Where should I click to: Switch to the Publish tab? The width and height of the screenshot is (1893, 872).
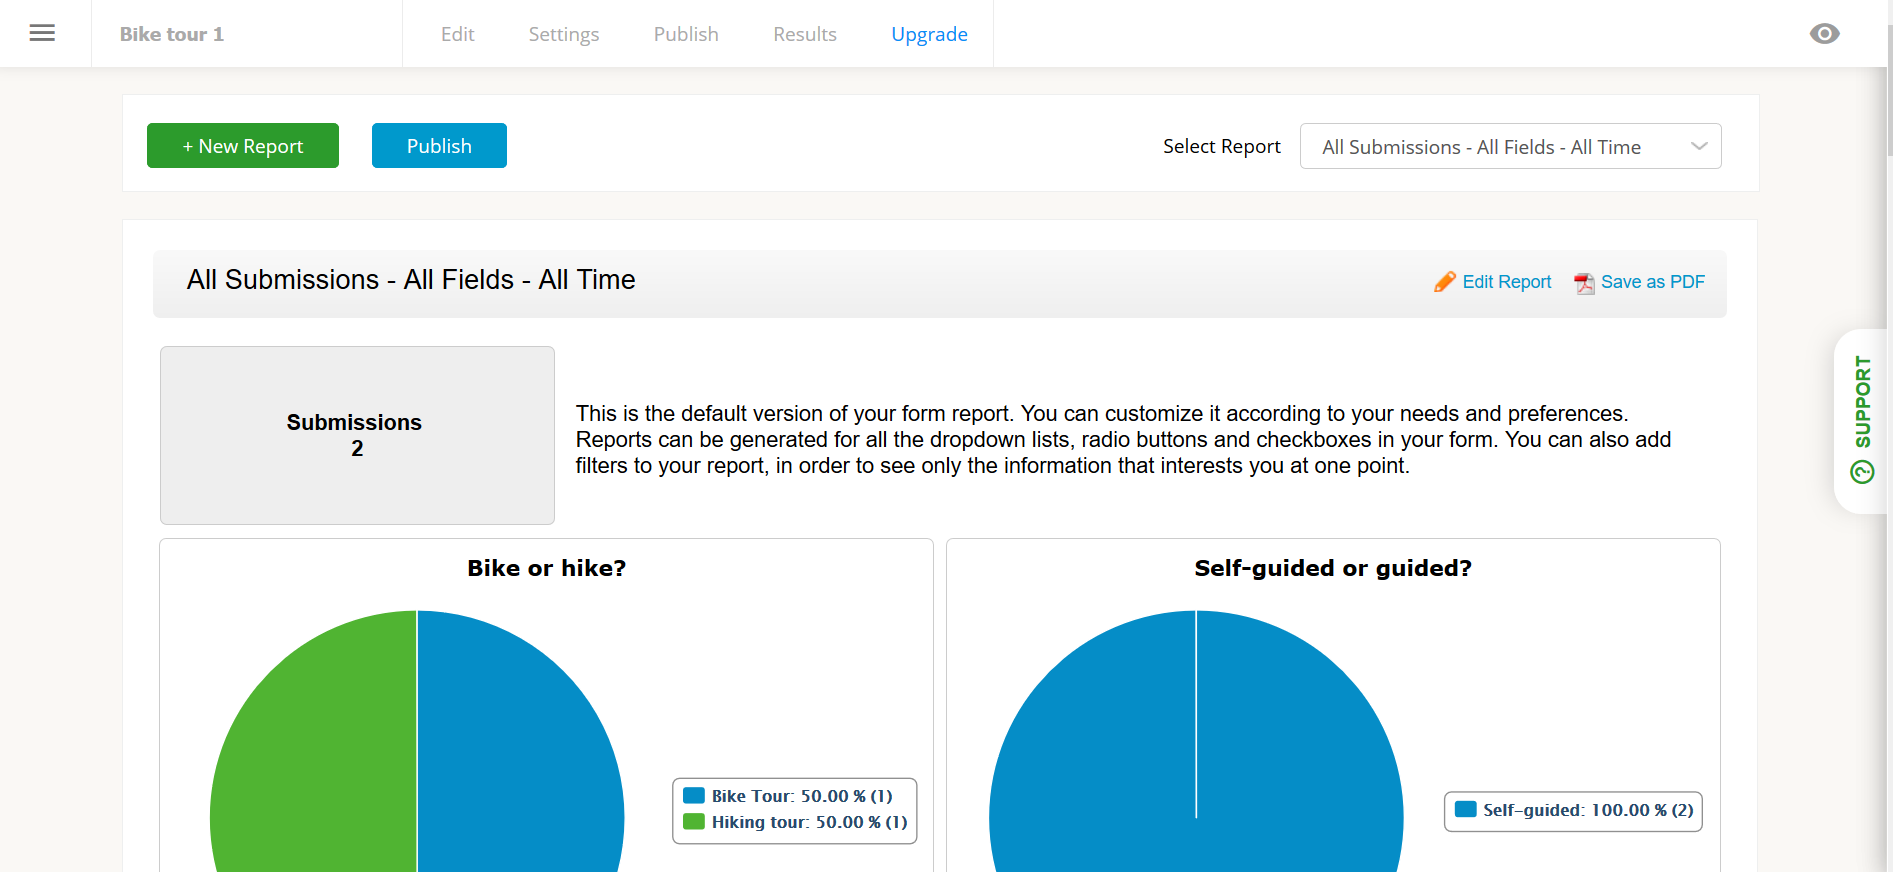pyautogui.click(x=686, y=34)
